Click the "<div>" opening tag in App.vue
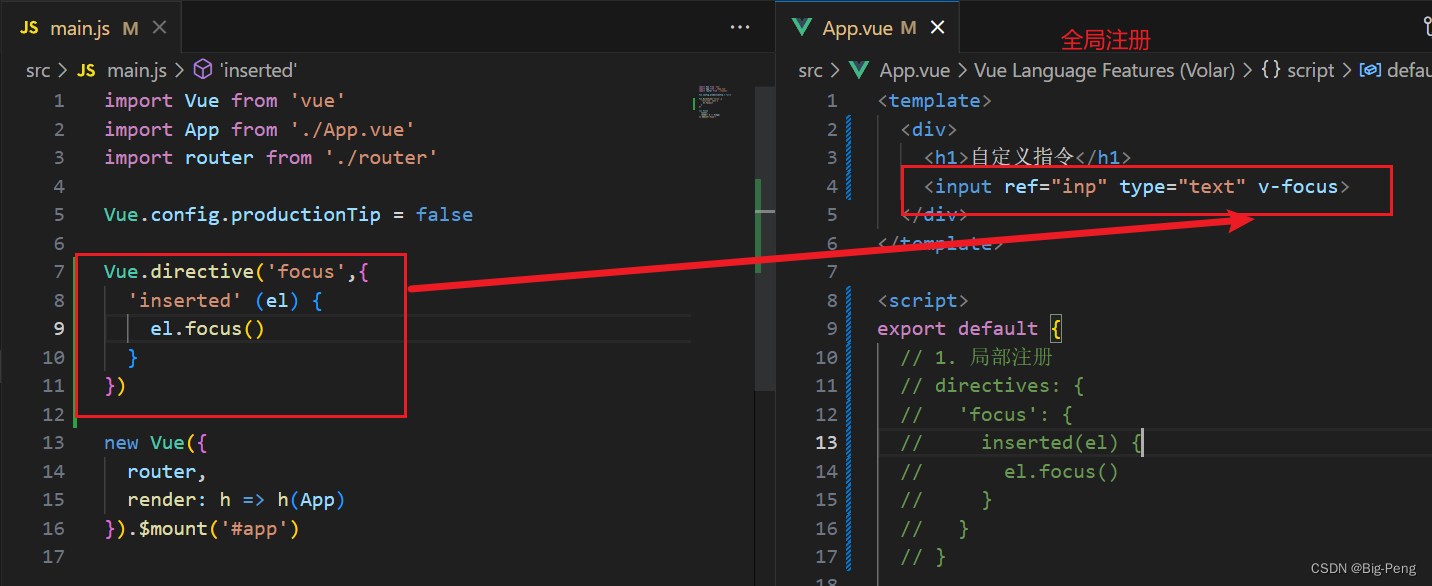Image resolution: width=1432 pixels, height=586 pixels. 929,129
